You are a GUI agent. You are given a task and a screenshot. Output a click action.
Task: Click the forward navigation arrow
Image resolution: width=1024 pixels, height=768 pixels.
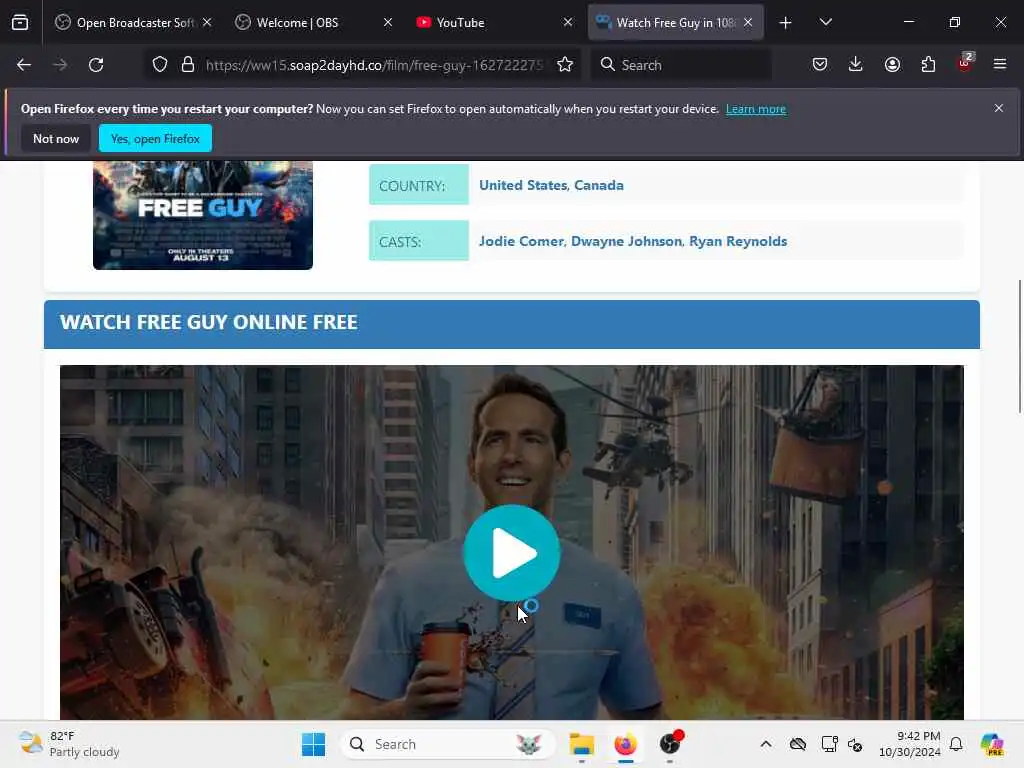(59, 65)
